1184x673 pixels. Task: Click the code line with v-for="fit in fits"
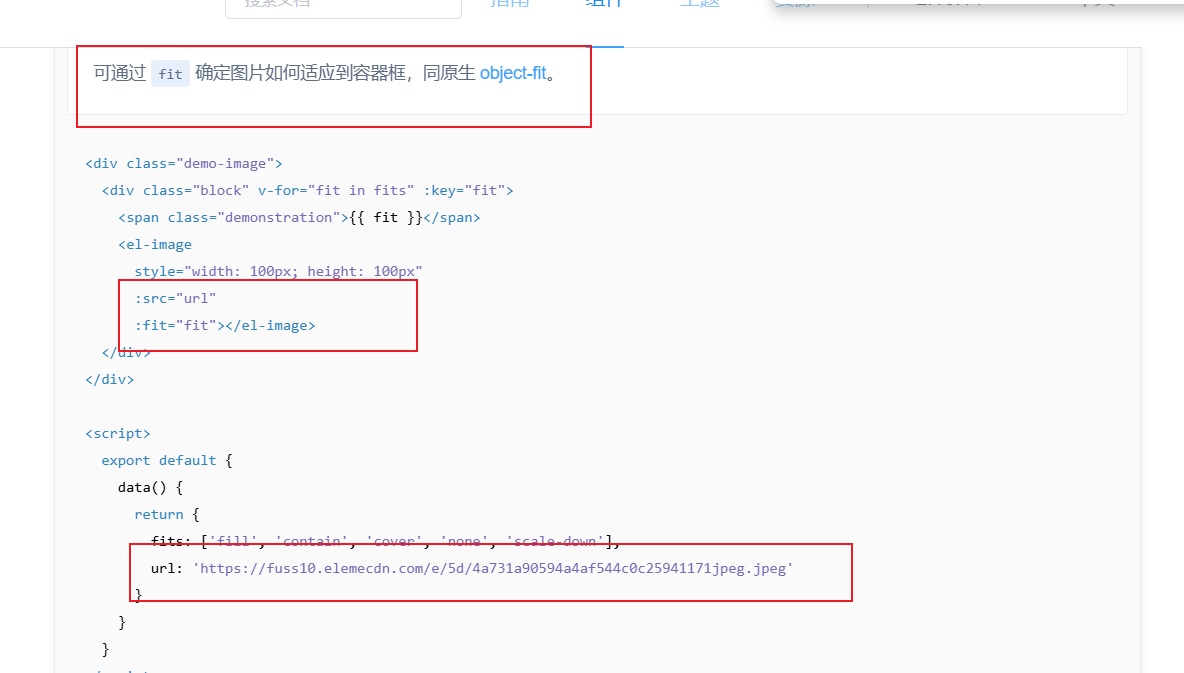[307, 190]
